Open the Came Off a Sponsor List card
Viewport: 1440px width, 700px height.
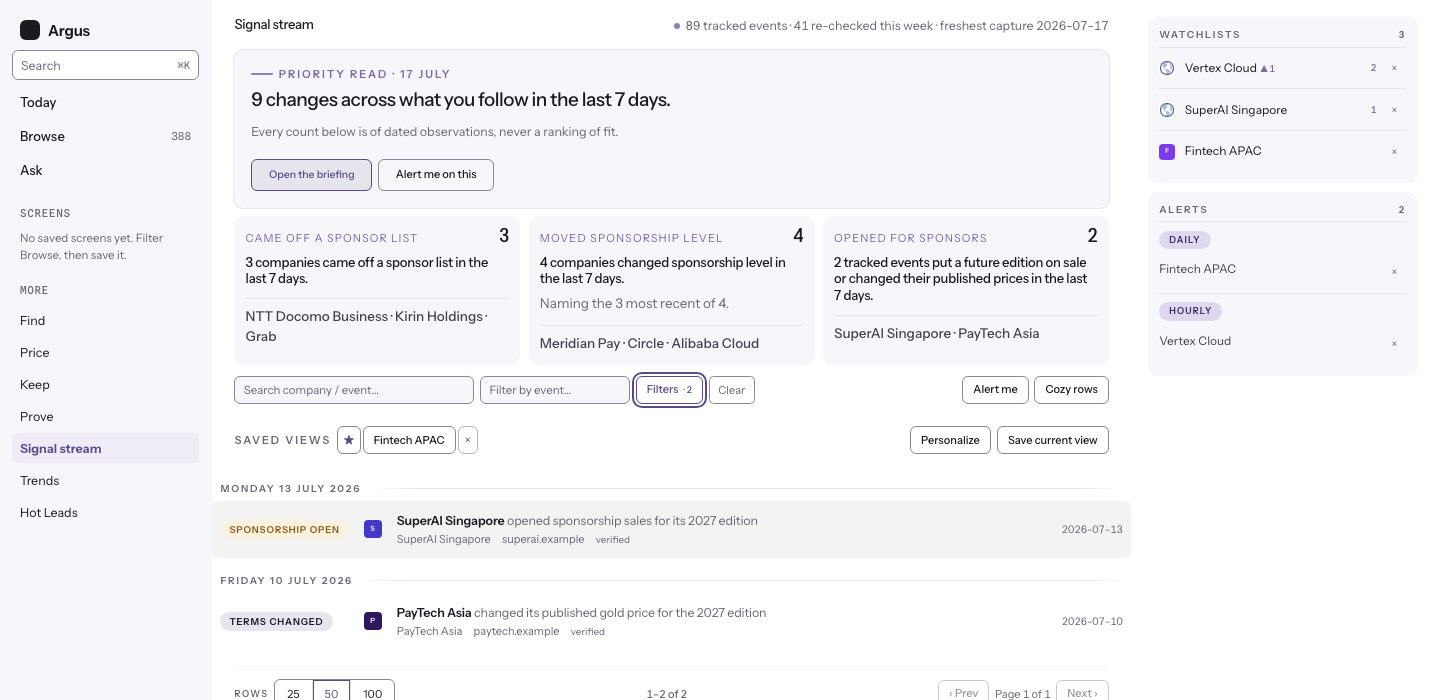coord(377,290)
